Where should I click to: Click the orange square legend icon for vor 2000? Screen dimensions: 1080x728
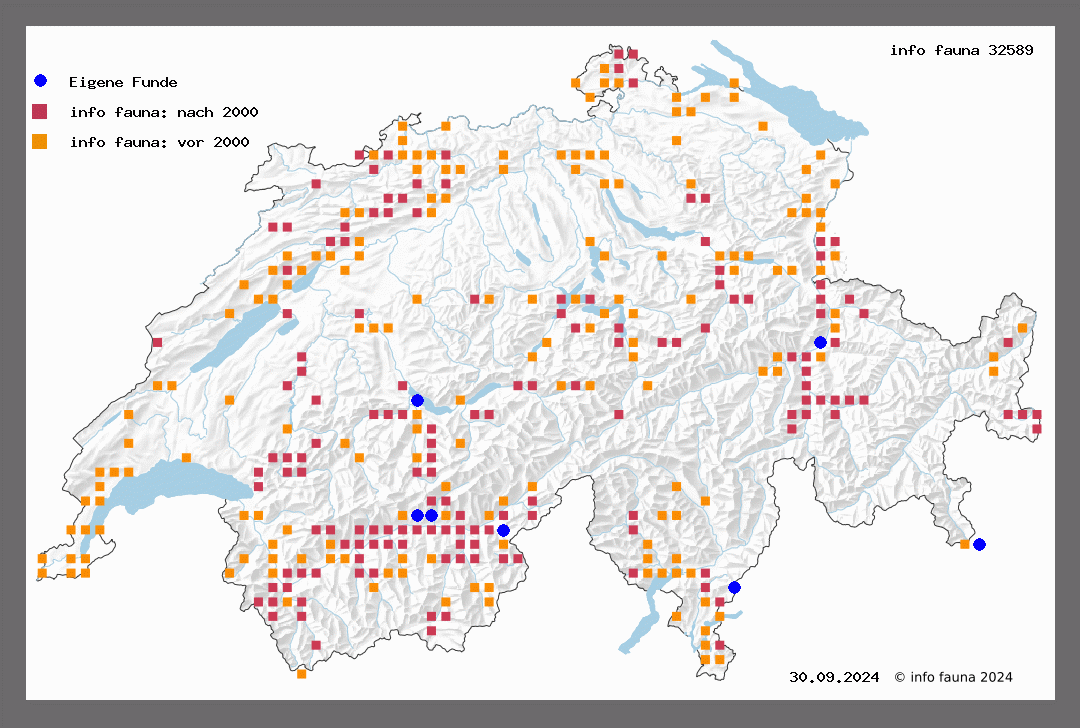pos(40,141)
